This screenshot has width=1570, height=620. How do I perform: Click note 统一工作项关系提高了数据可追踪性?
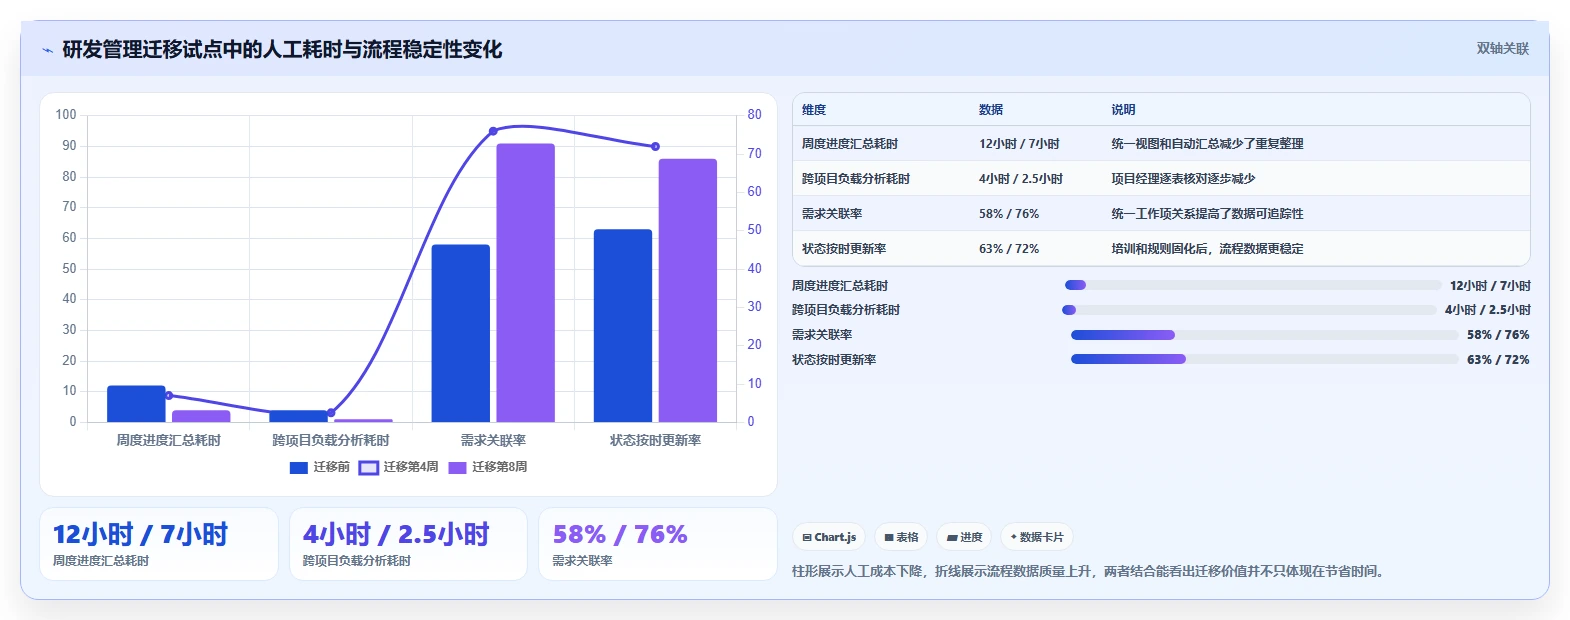[x=1207, y=214]
